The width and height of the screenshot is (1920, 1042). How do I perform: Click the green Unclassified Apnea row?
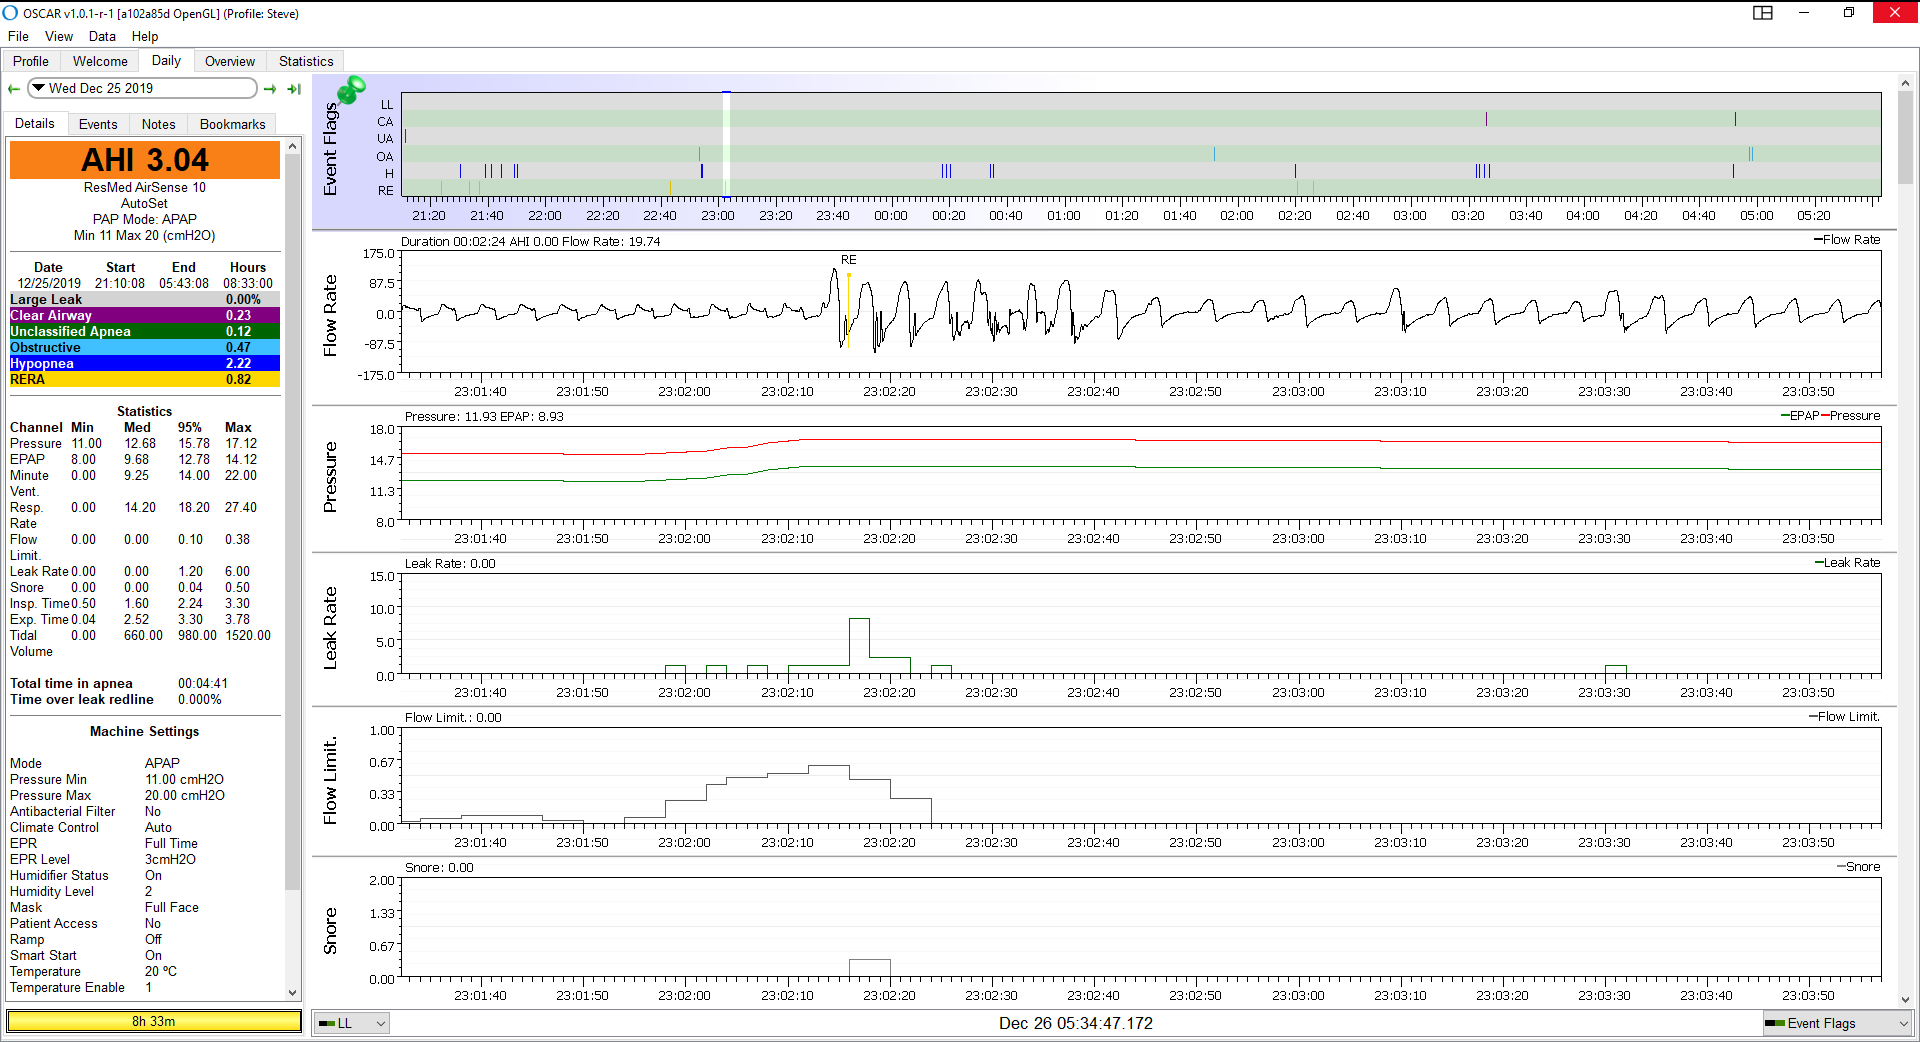pyautogui.click(x=145, y=331)
